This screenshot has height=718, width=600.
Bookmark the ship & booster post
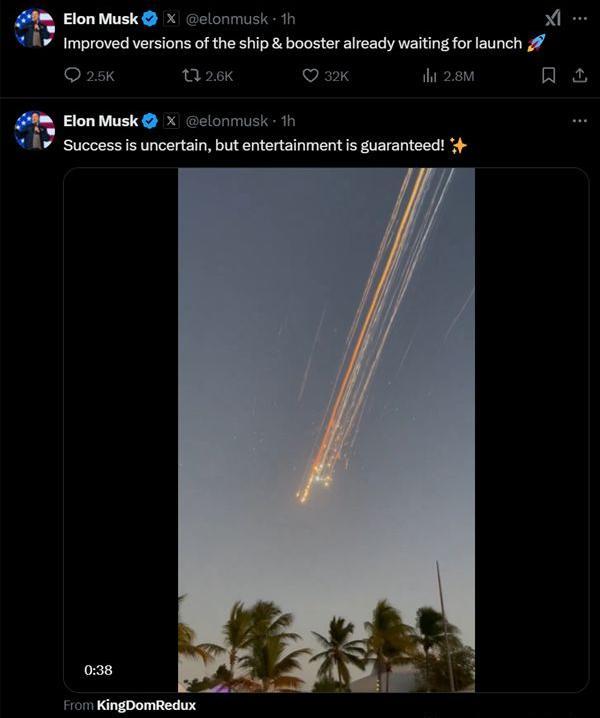[548, 75]
